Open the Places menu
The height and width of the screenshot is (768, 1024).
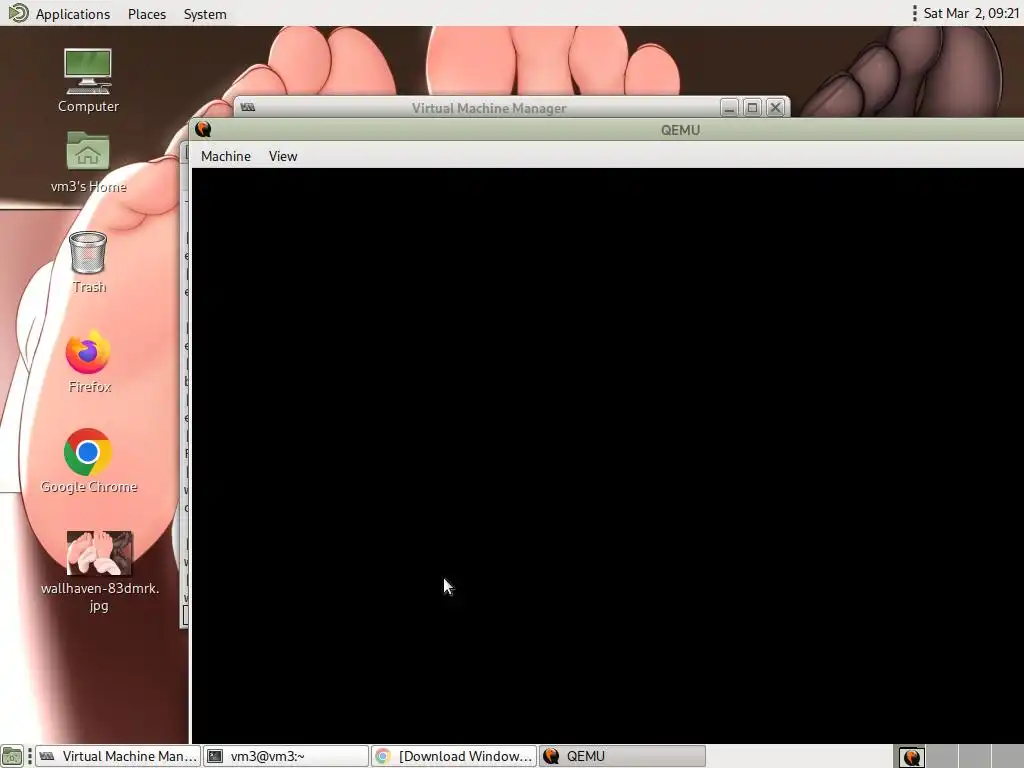pyautogui.click(x=147, y=14)
